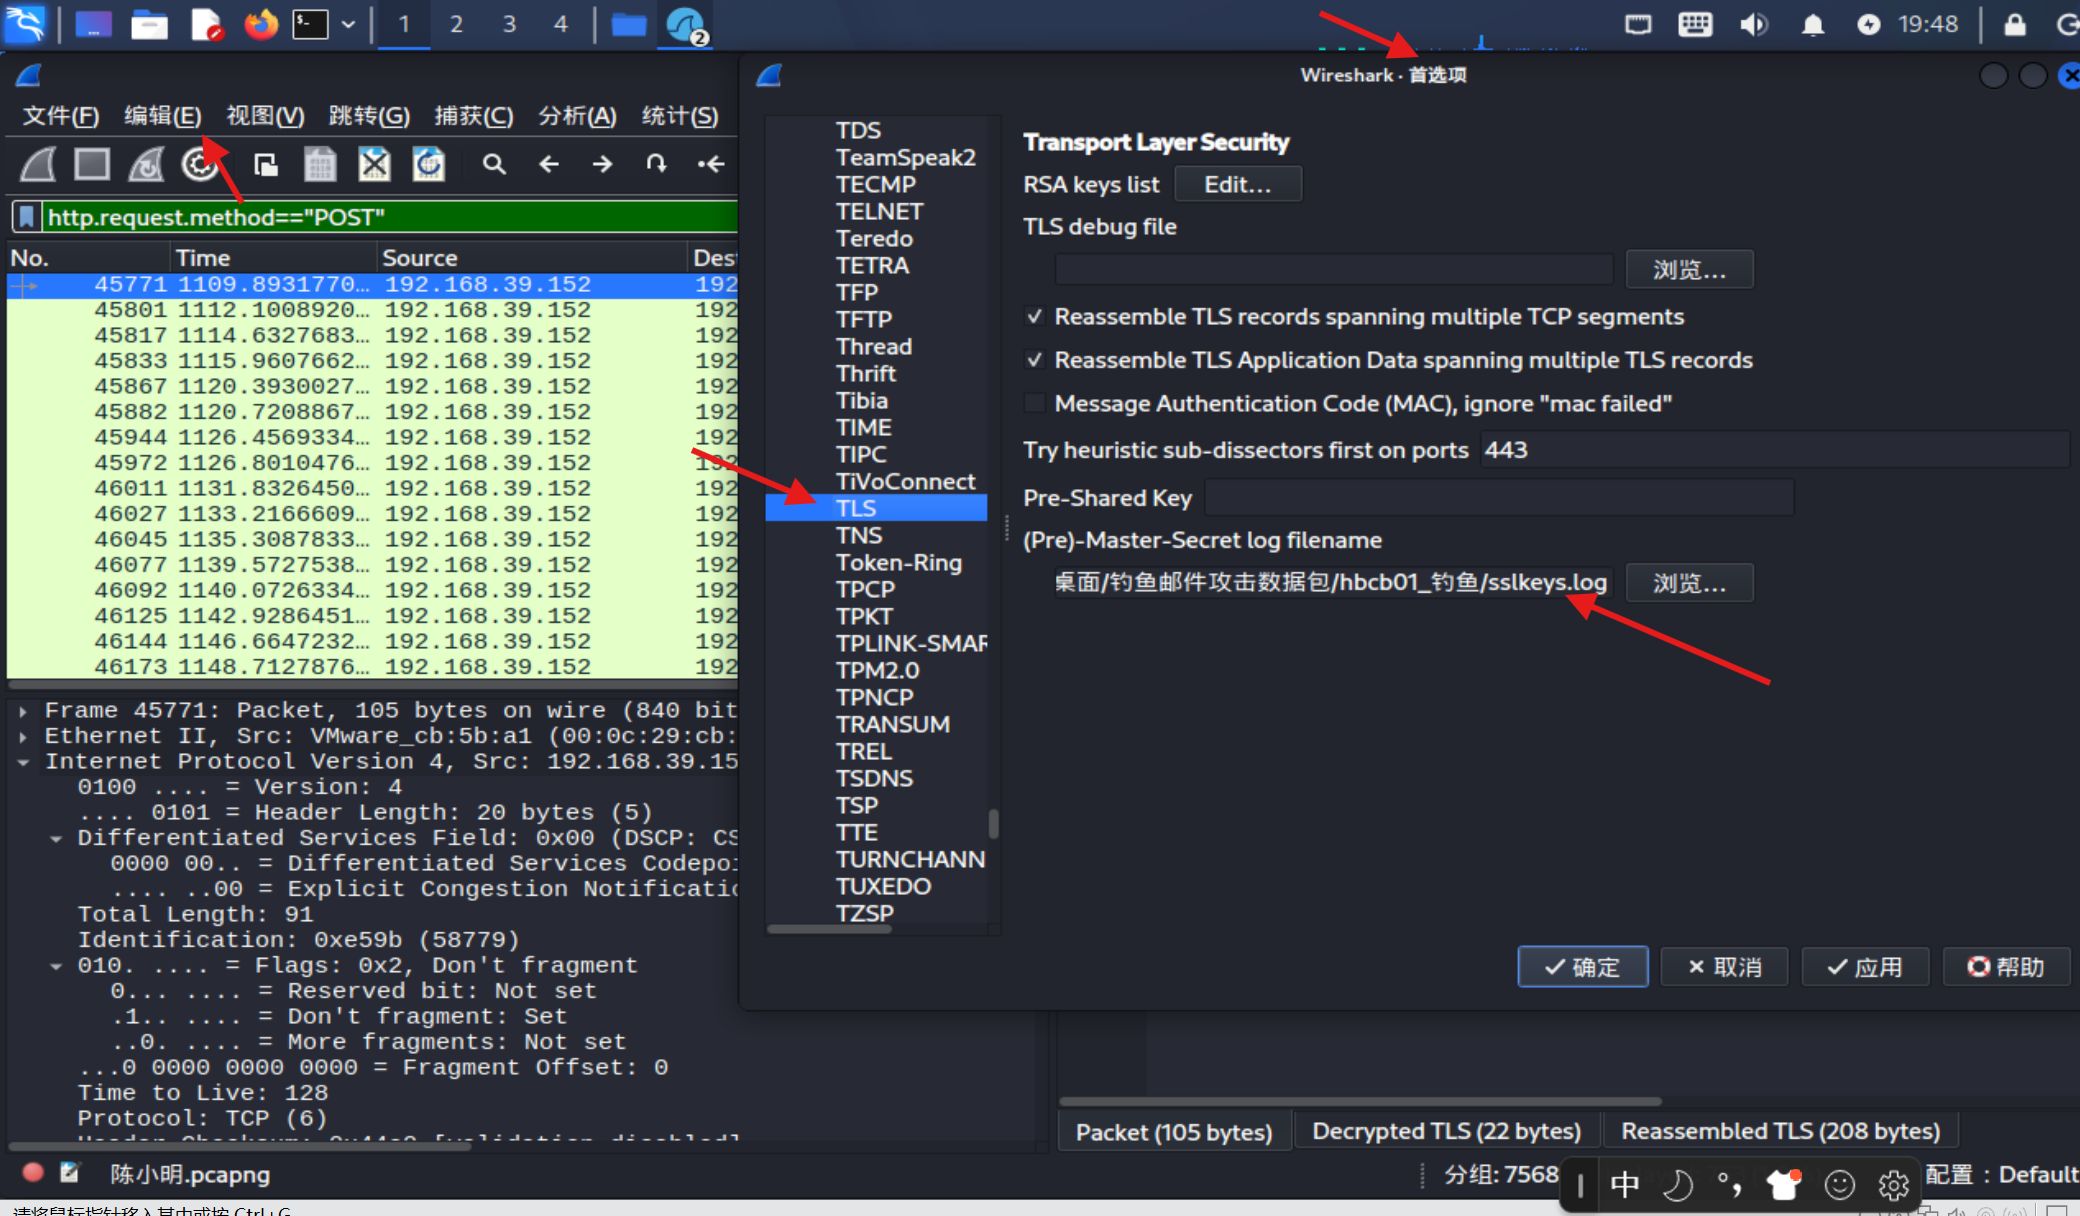Viewport: 2080px width, 1216px height.
Task: Open capture options gear icon
Action: (x=200, y=164)
